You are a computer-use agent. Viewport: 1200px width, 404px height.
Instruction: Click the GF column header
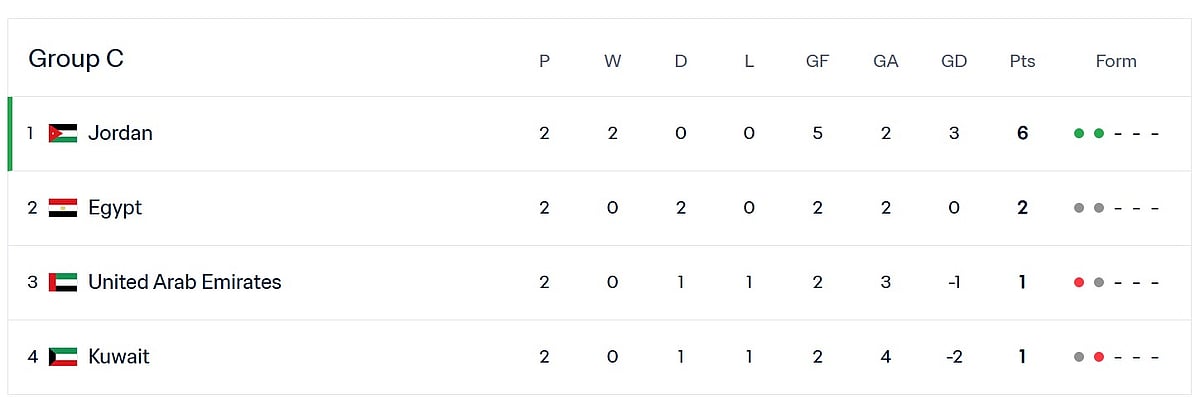coord(817,61)
